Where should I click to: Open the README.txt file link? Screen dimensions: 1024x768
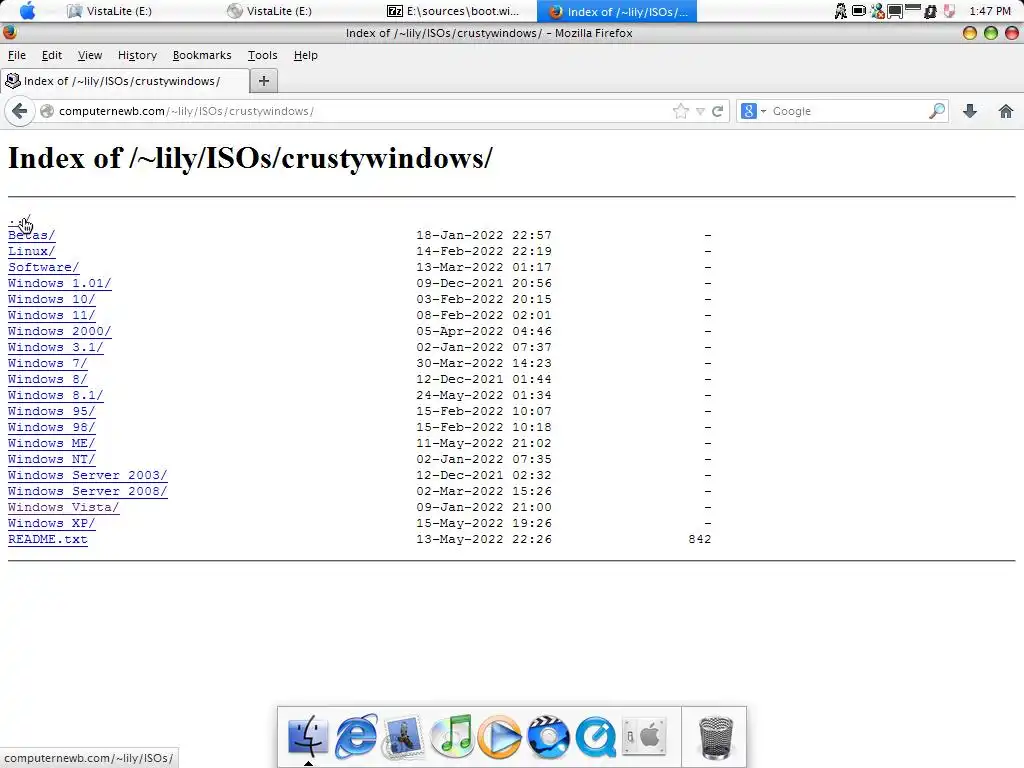(x=48, y=539)
